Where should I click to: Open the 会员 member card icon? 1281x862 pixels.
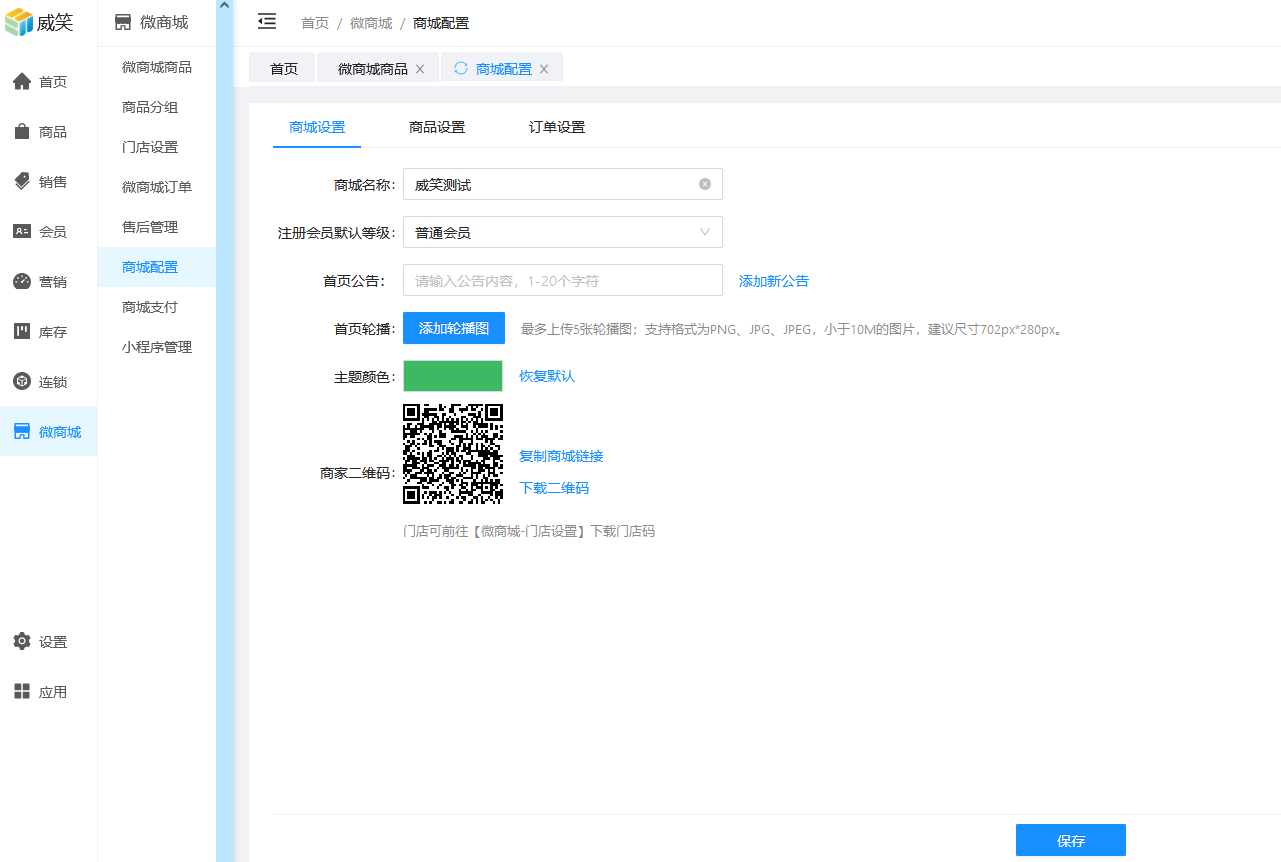click(22, 232)
